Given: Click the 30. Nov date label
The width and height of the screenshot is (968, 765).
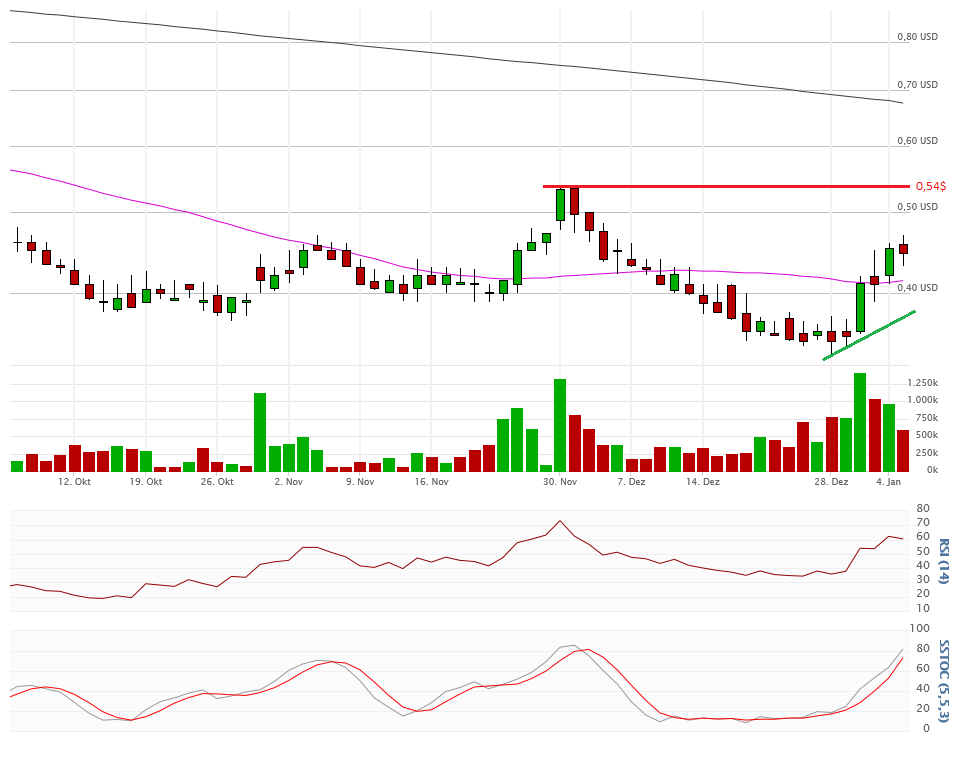Looking at the screenshot, I should (x=560, y=482).
